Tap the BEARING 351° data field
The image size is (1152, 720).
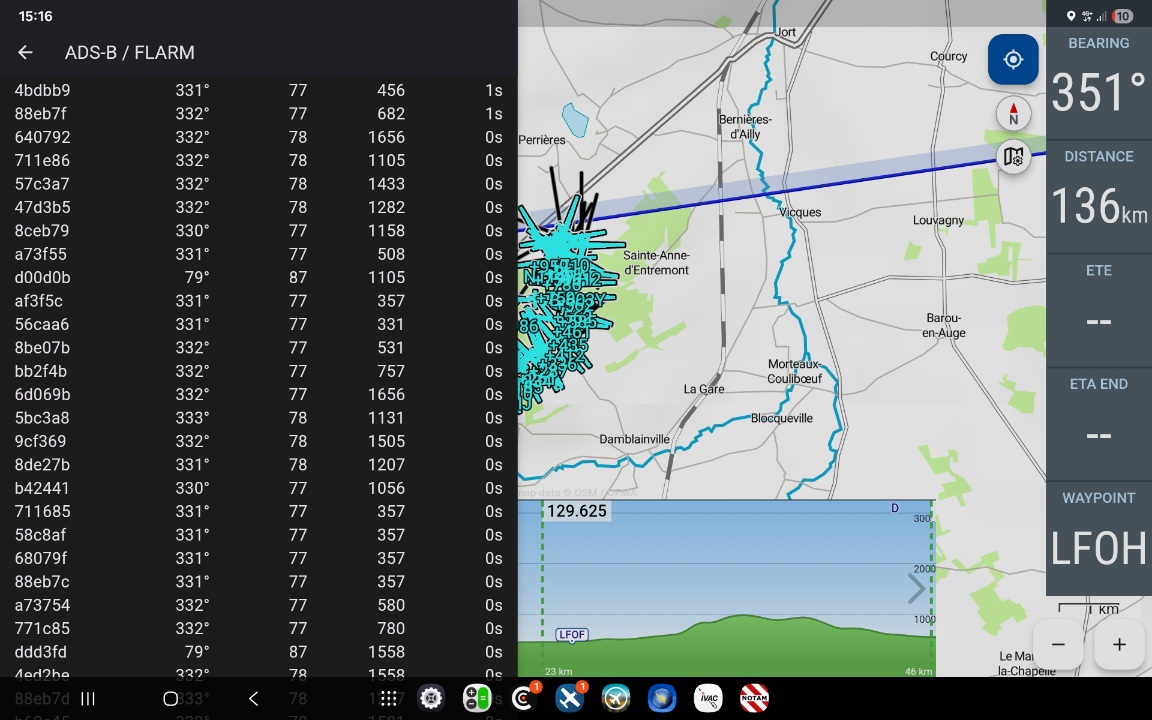click(1098, 82)
